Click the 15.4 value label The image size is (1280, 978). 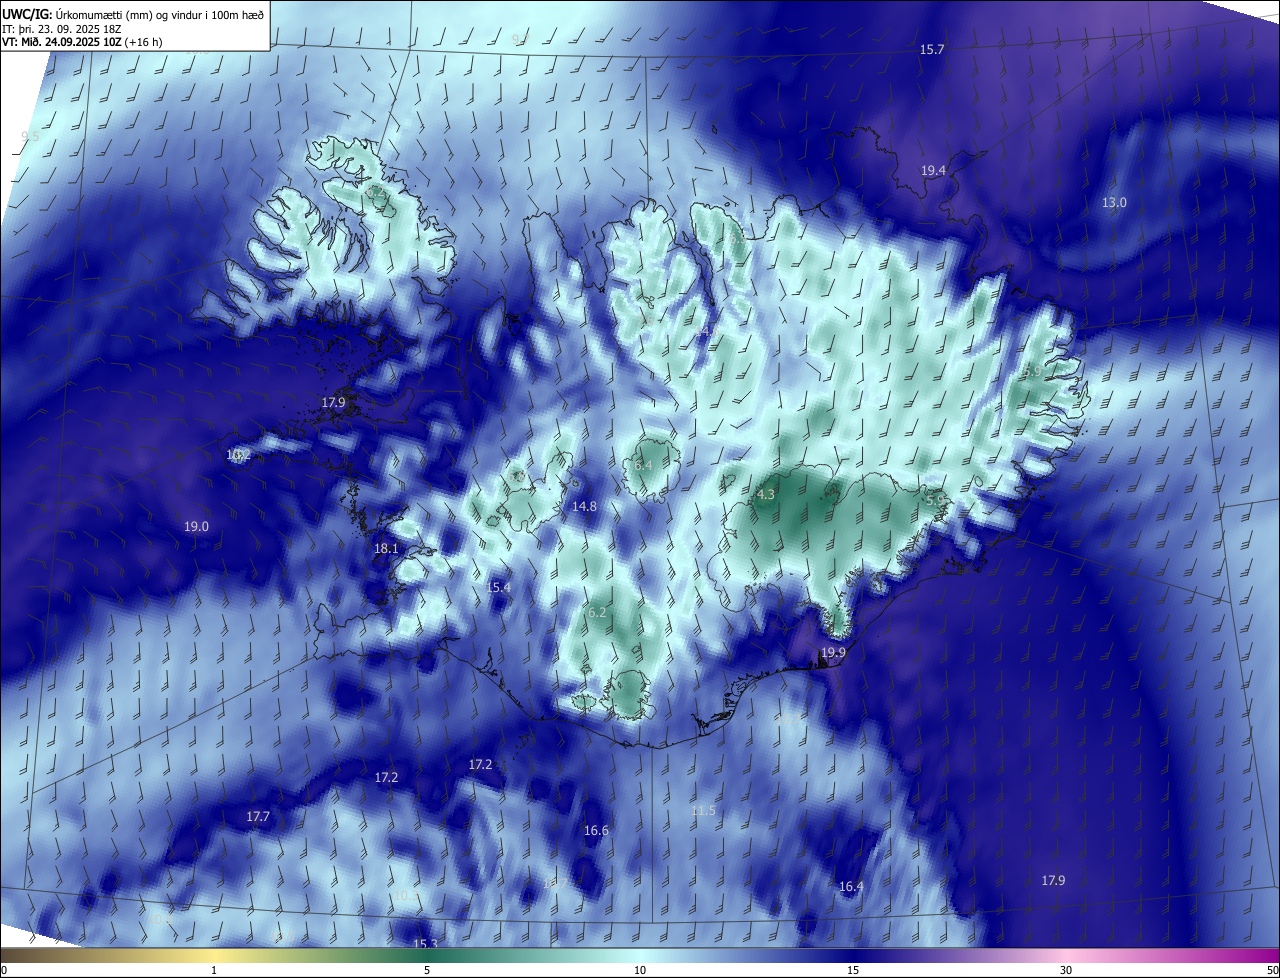click(498, 587)
